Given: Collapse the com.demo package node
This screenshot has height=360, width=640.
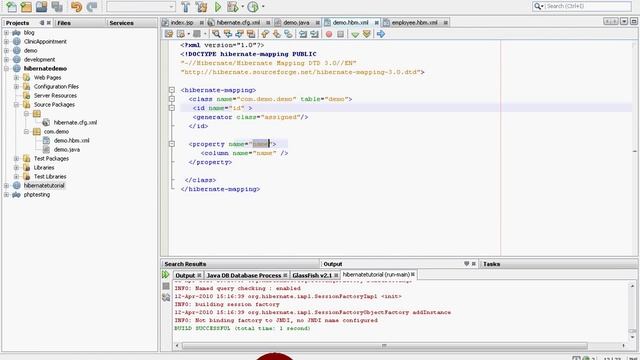Looking at the screenshot, I should 26,131.
